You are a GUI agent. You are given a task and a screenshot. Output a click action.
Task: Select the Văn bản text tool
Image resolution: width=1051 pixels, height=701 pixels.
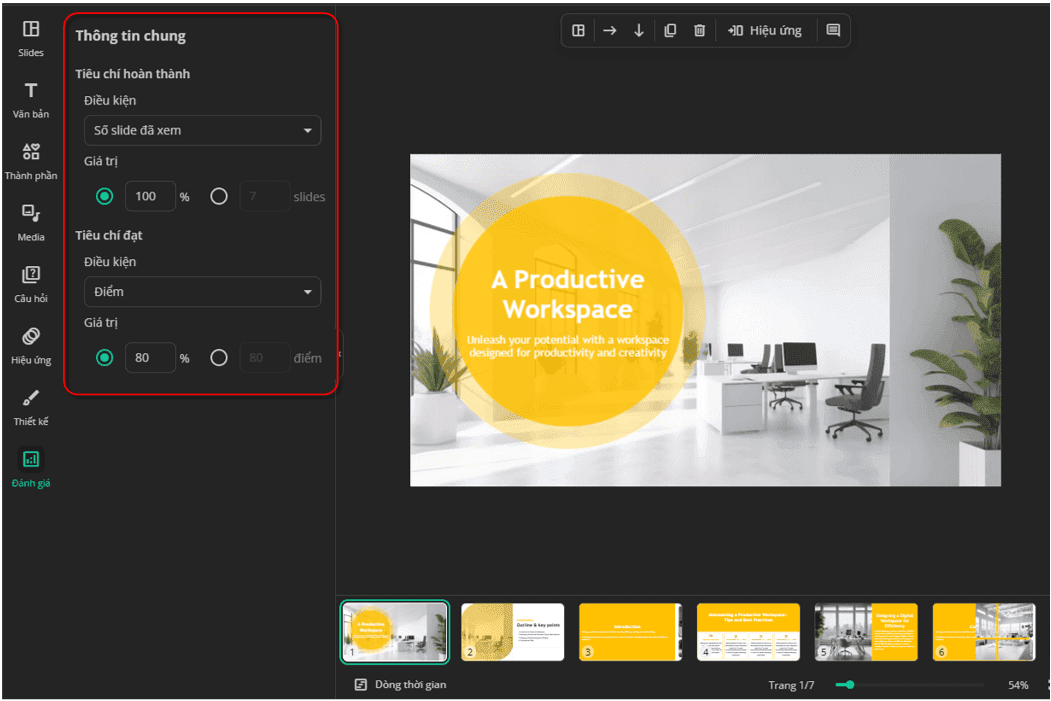pyautogui.click(x=31, y=100)
